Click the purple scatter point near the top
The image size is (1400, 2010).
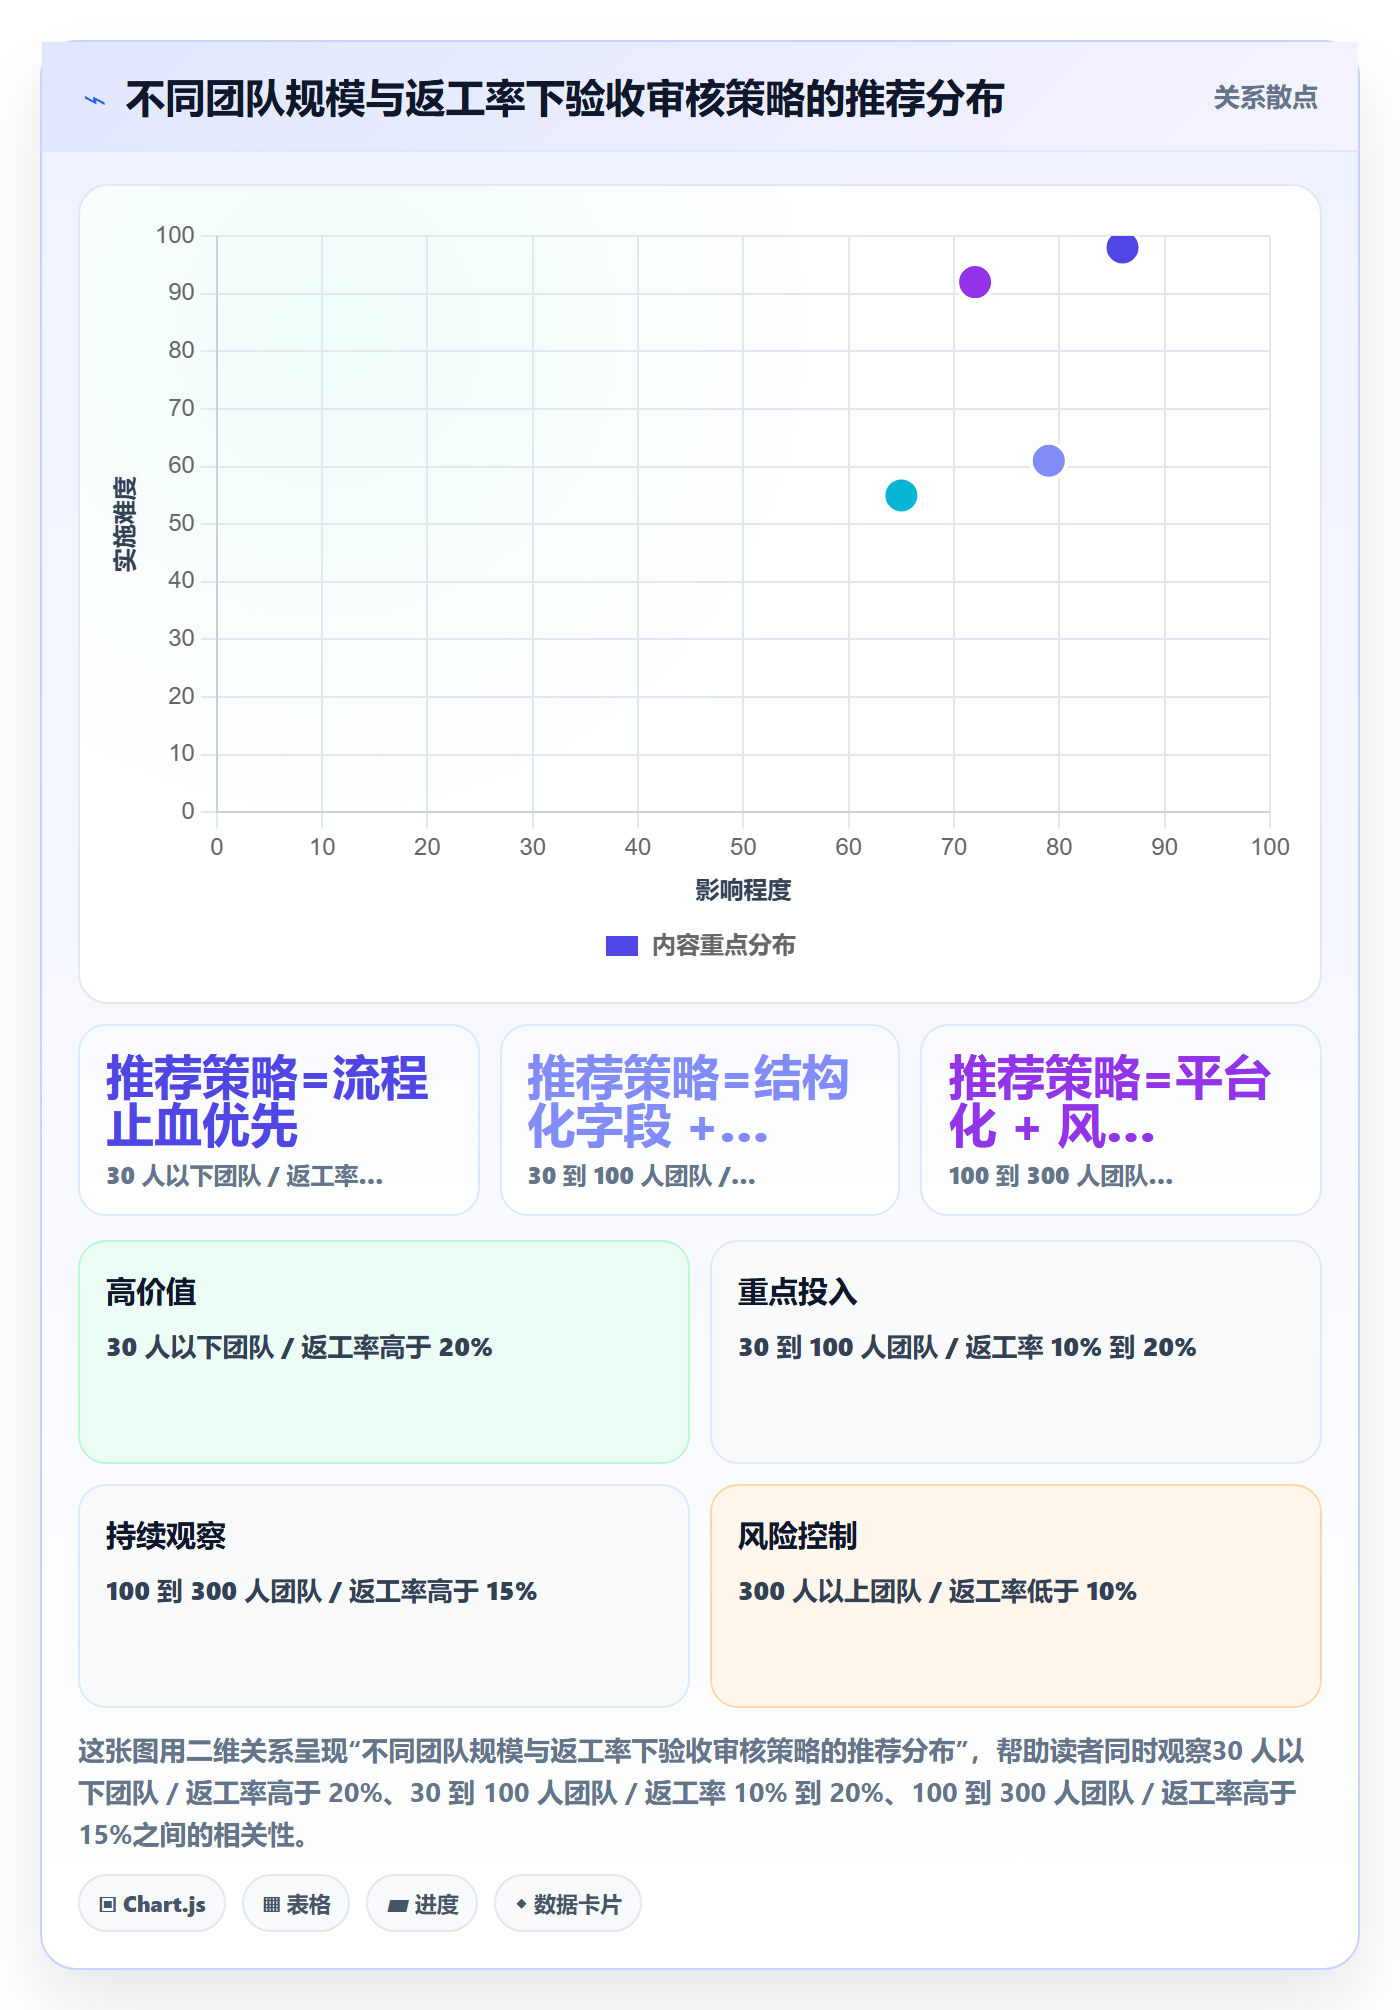point(975,282)
